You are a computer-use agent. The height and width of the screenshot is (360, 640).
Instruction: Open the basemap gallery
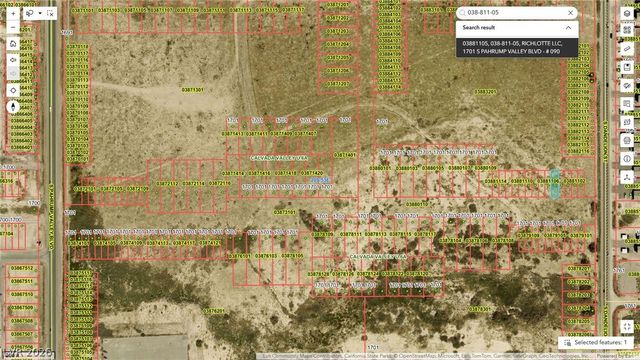click(x=627, y=30)
